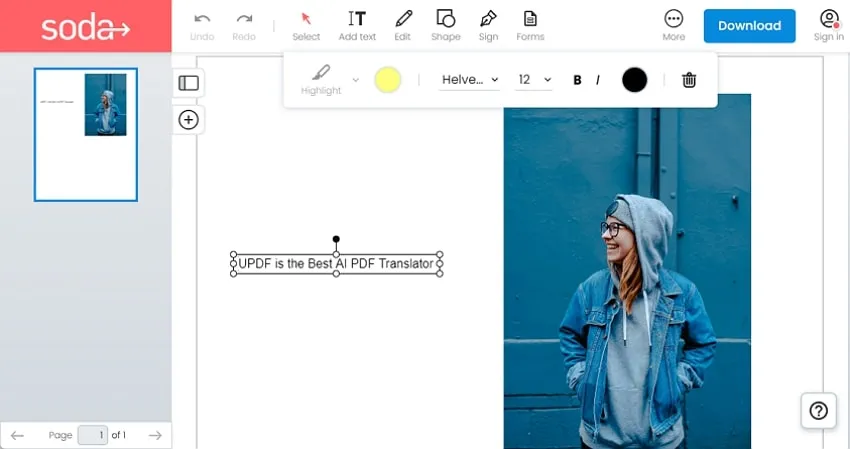Image resolution: width=850 pixels, height=449 pixels.
Task: Click the Soda logo
Action: point(86,27)
